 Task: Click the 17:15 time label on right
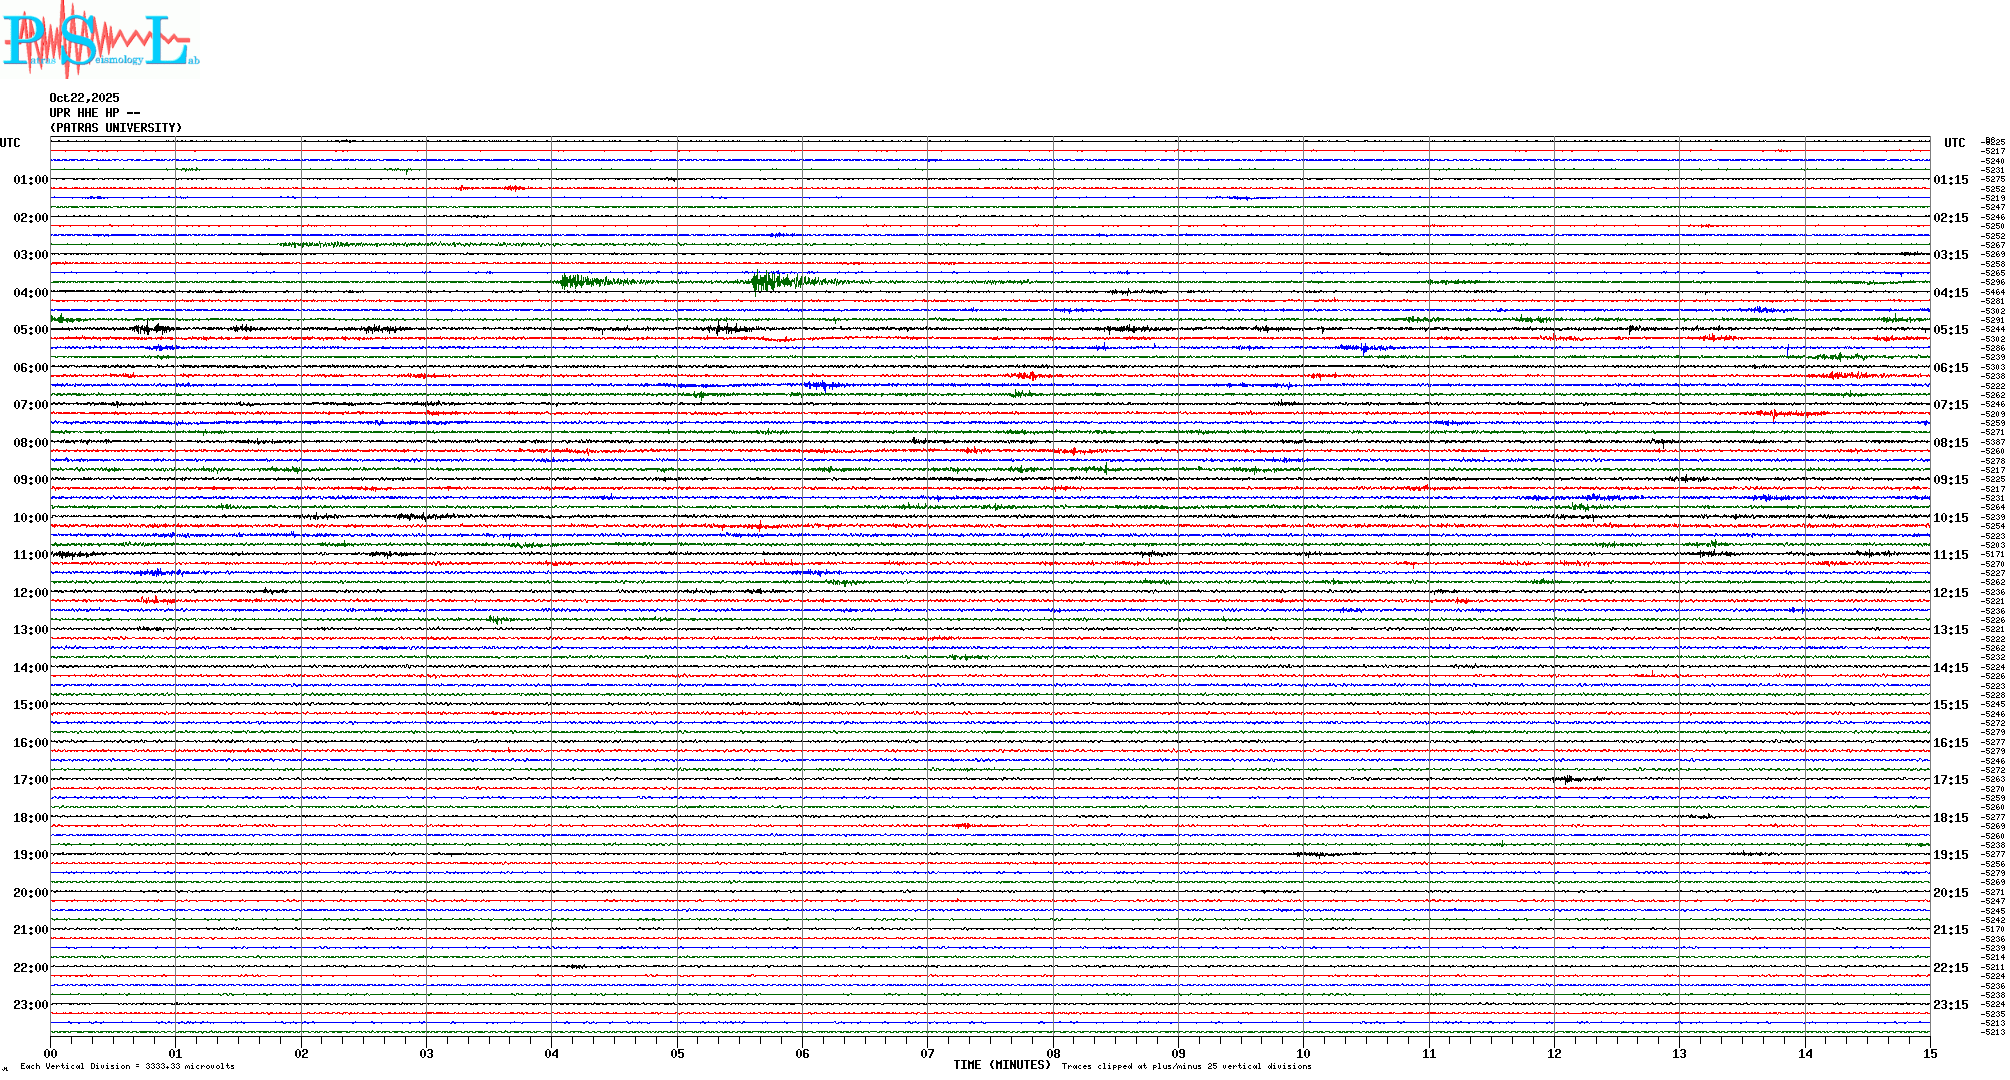[1950, 780]
